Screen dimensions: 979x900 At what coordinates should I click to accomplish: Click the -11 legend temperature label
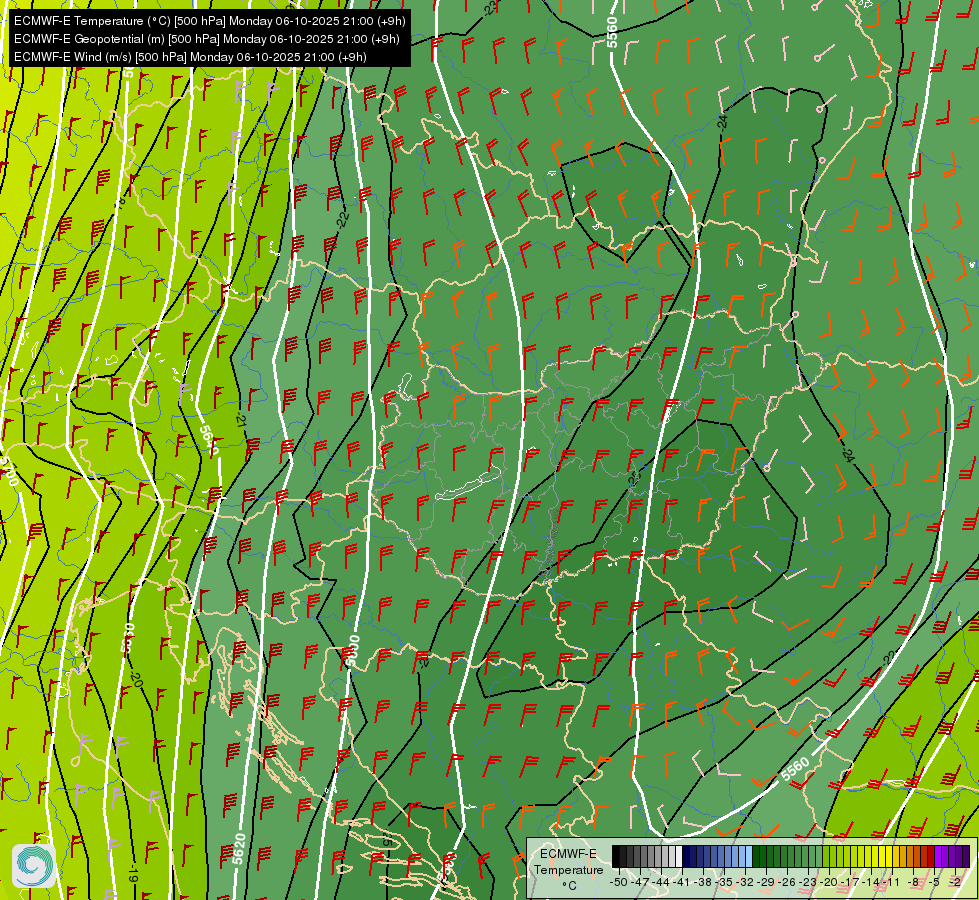click(892, 882)
